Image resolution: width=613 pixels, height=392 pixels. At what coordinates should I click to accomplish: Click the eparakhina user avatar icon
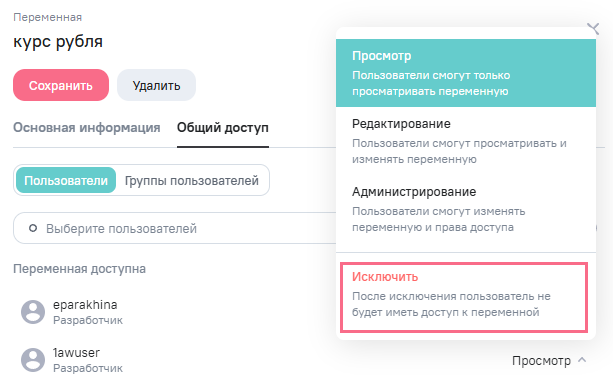[x=33, y=312]
